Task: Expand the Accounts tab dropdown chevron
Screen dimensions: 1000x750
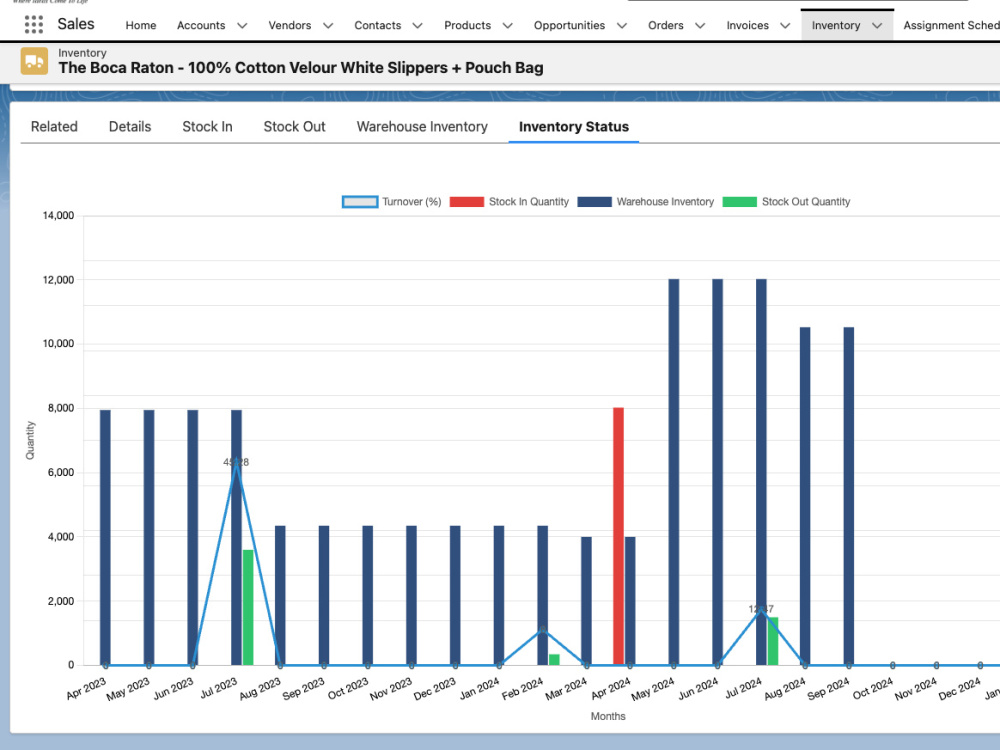Action: tap(242, 26)
